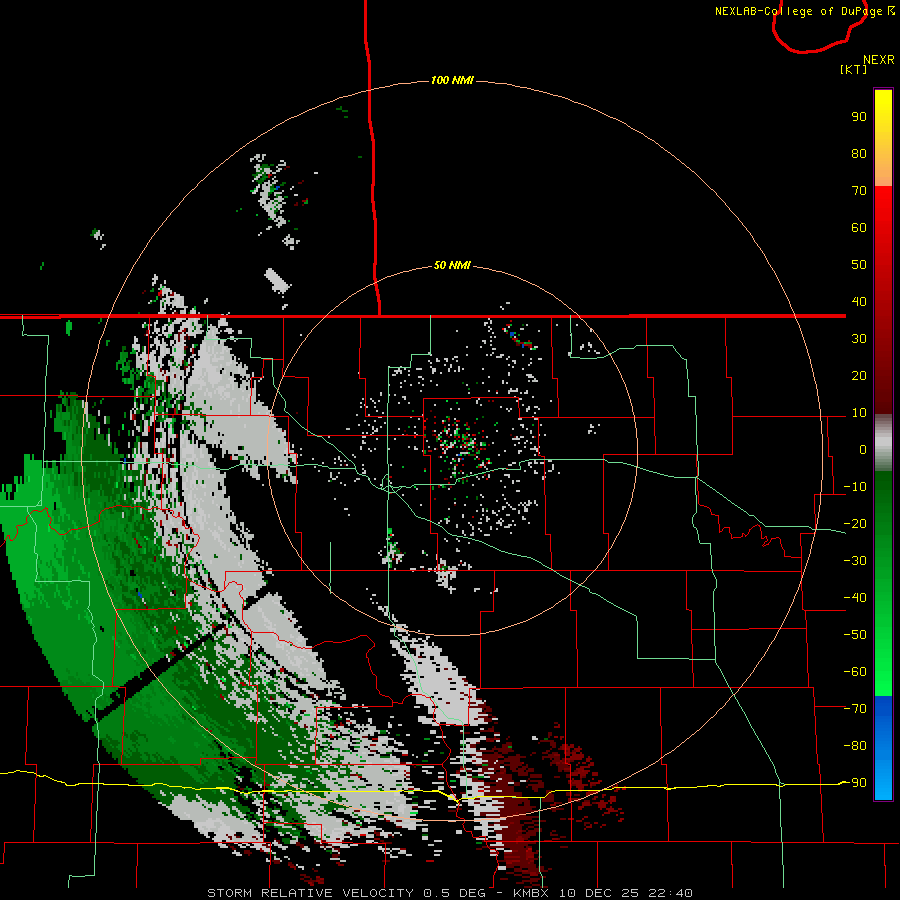Click the yellow top segment of the velocity color bar
Viewport: 900px width, 900px height.
(x=883, y=138)
